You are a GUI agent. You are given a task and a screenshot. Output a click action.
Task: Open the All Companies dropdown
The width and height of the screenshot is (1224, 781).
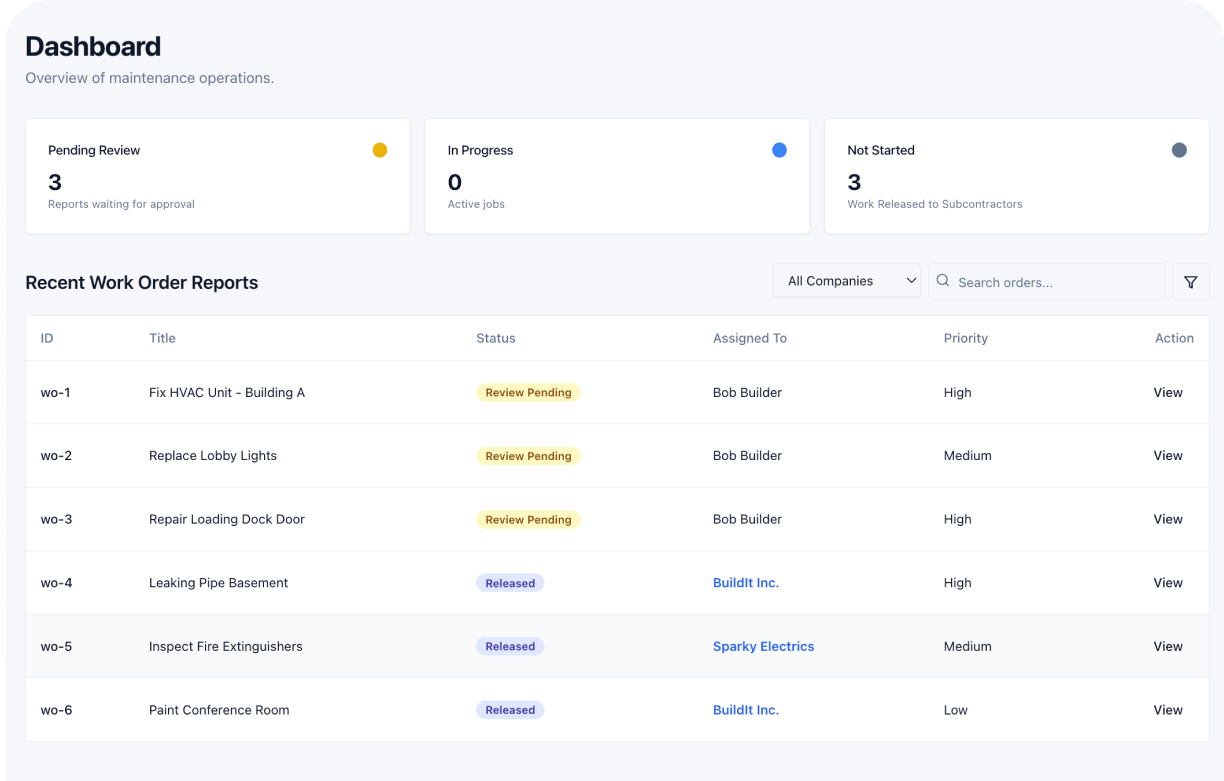[847, 281]
